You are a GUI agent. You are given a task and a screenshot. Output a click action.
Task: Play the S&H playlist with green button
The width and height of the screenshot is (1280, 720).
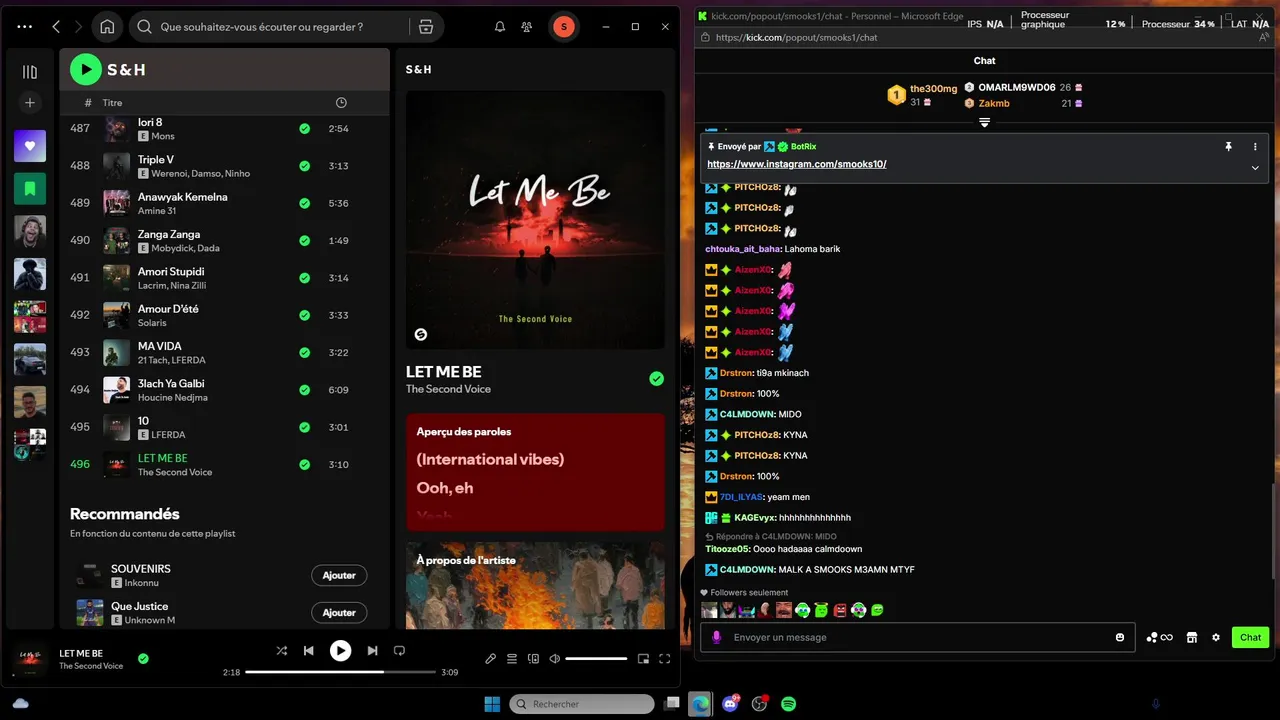pyautogui.click(x=86, y=69)
